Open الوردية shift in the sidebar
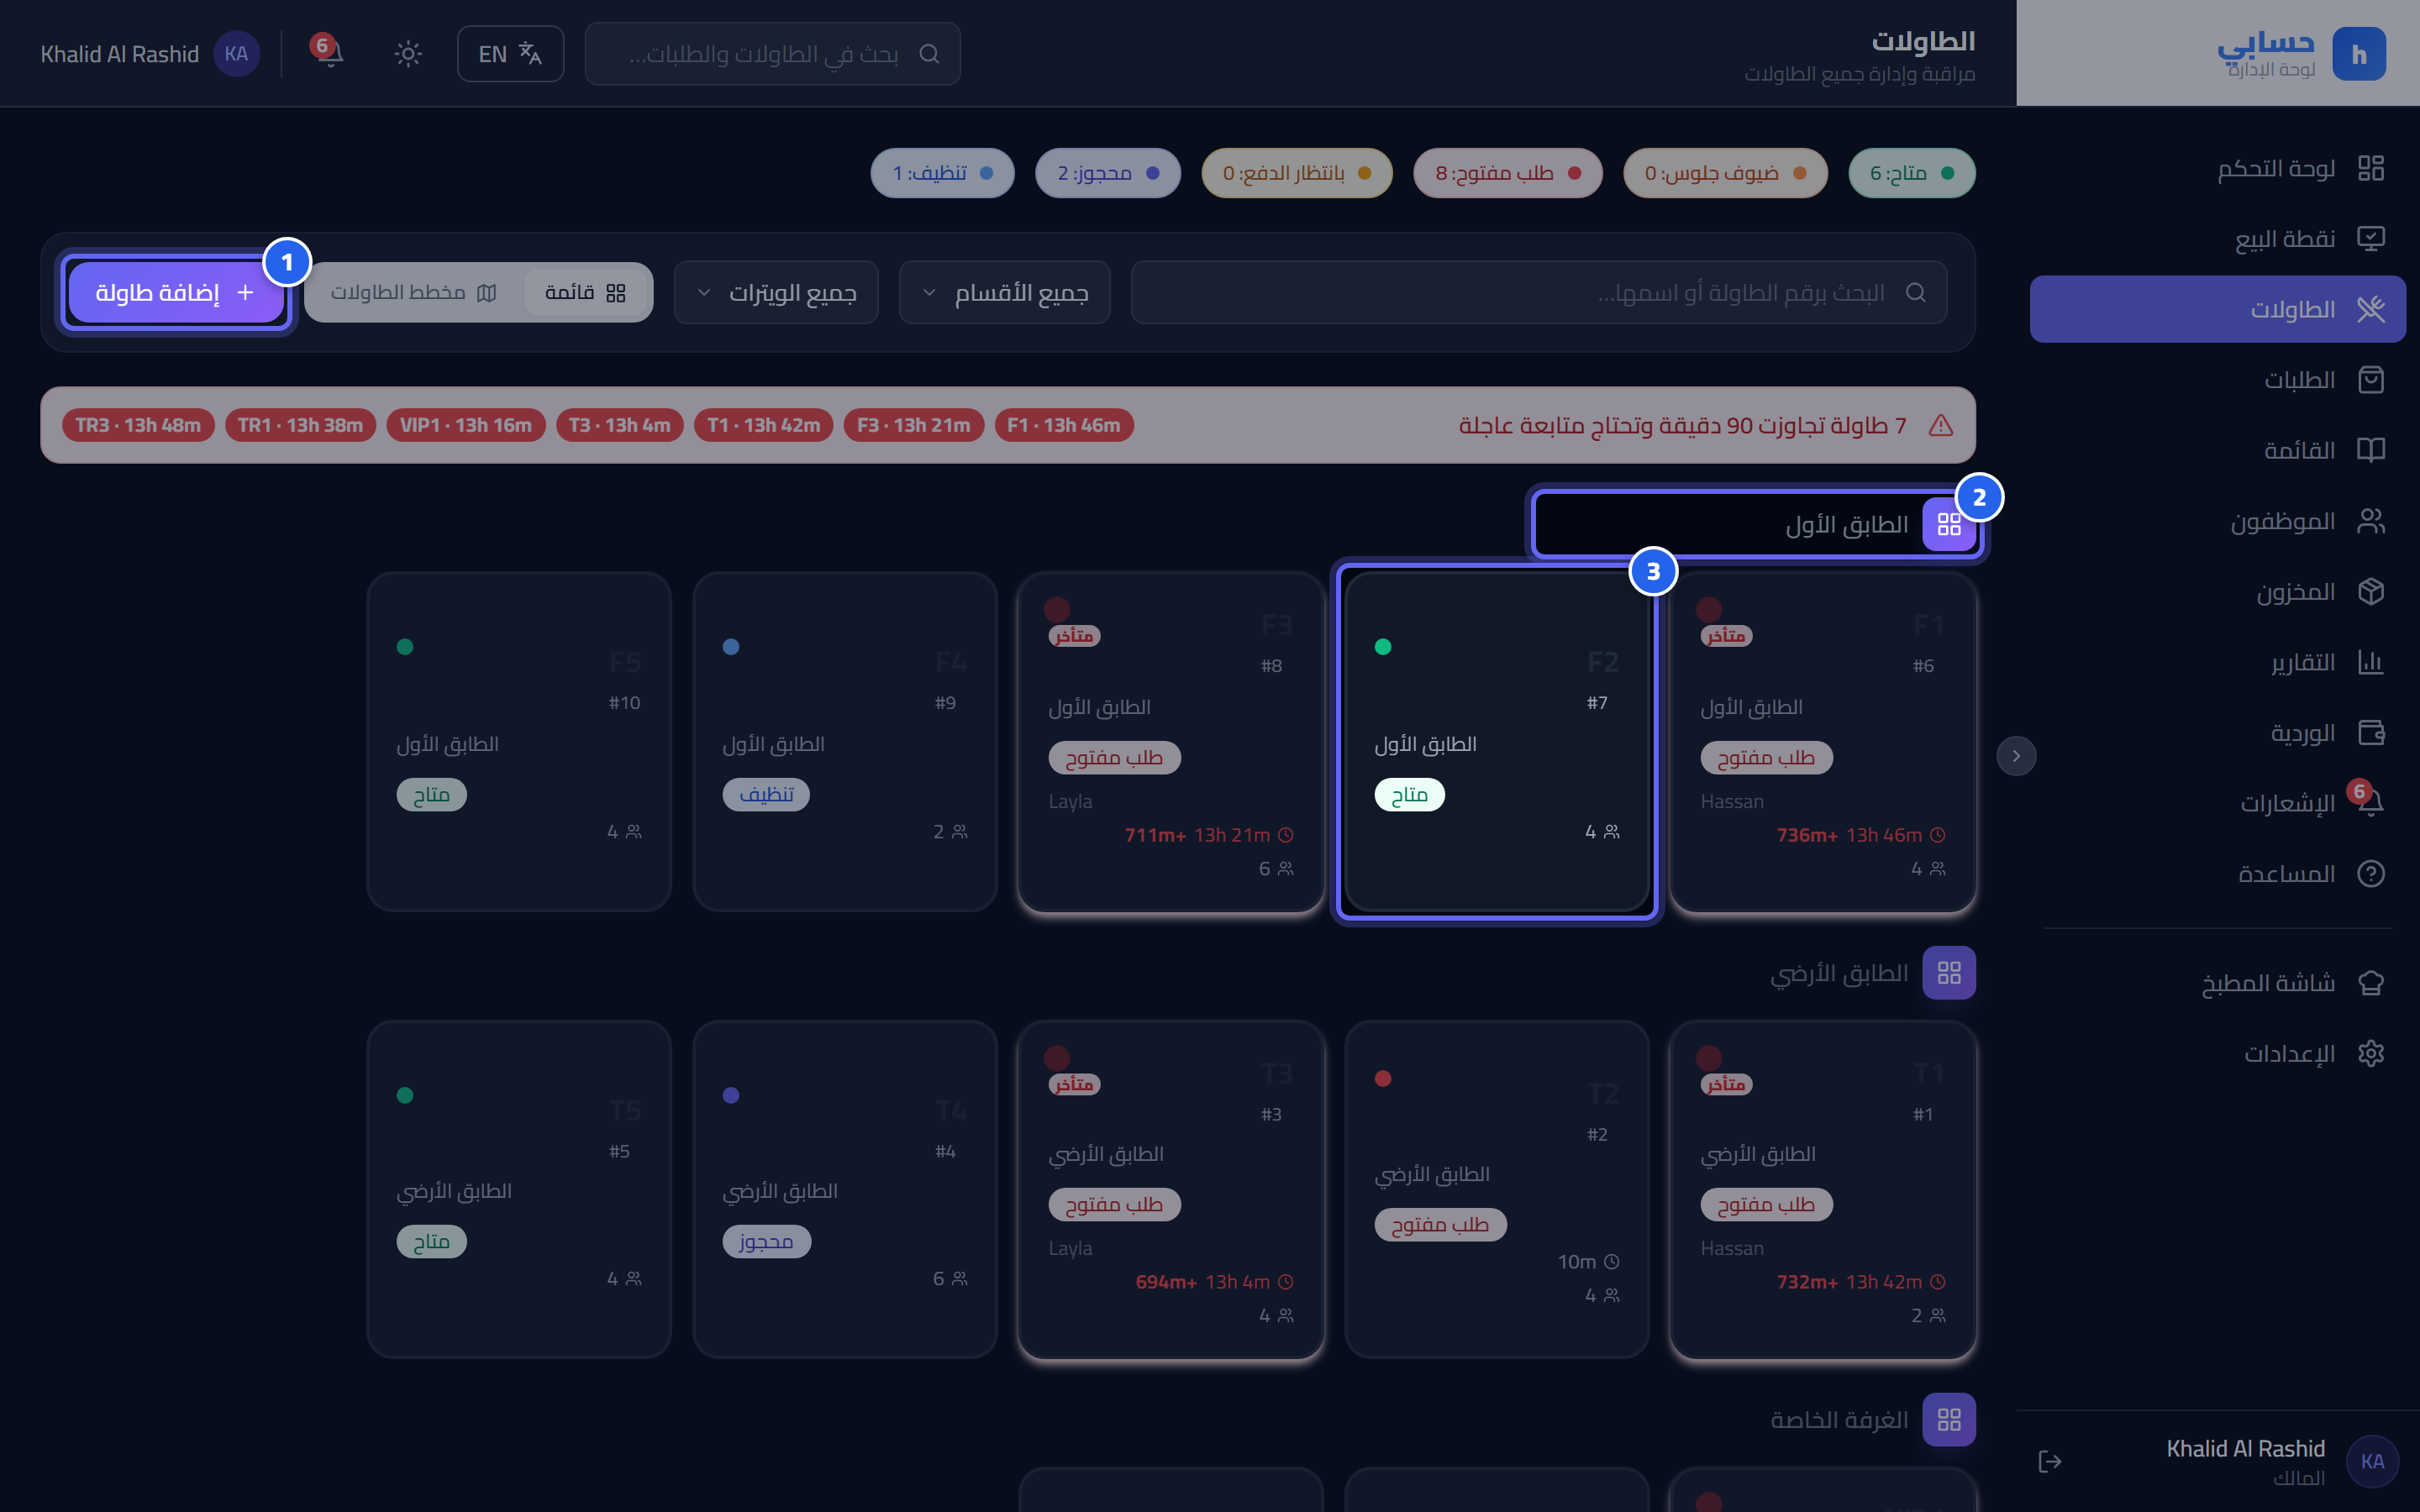2420x1512 pixels. tap(2218, 732)
